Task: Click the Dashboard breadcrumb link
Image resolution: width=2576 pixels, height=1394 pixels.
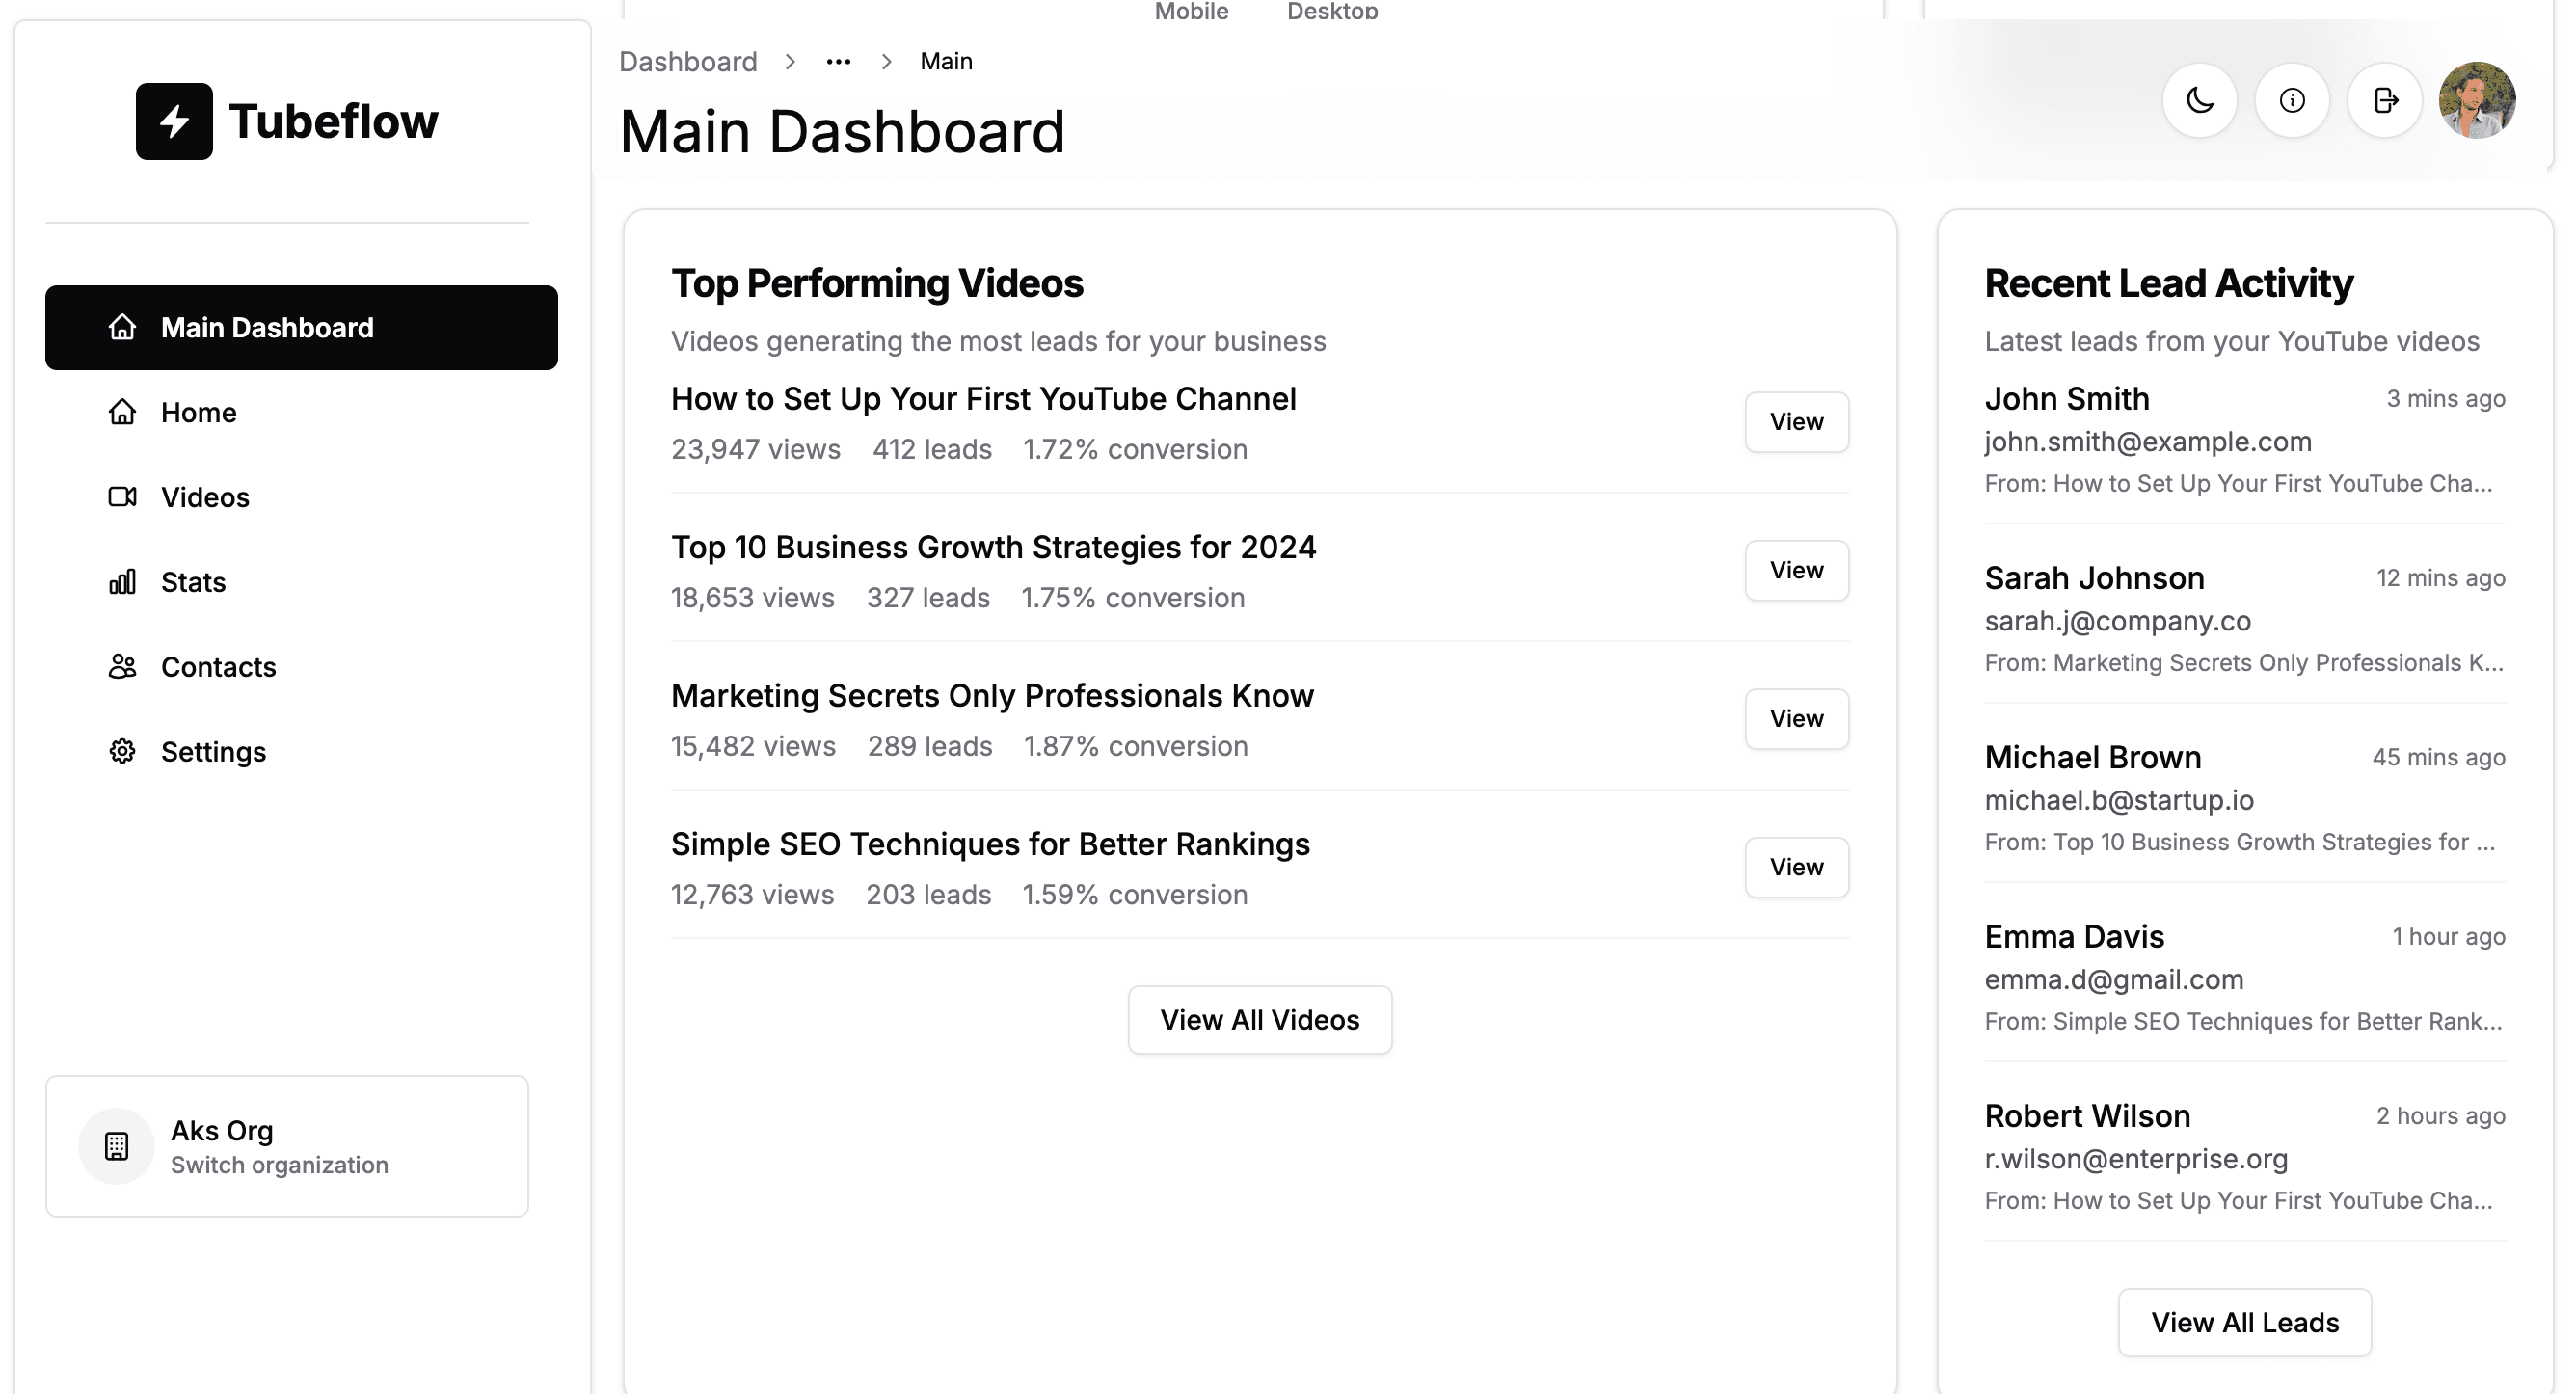Action: (x=688, y=62)
